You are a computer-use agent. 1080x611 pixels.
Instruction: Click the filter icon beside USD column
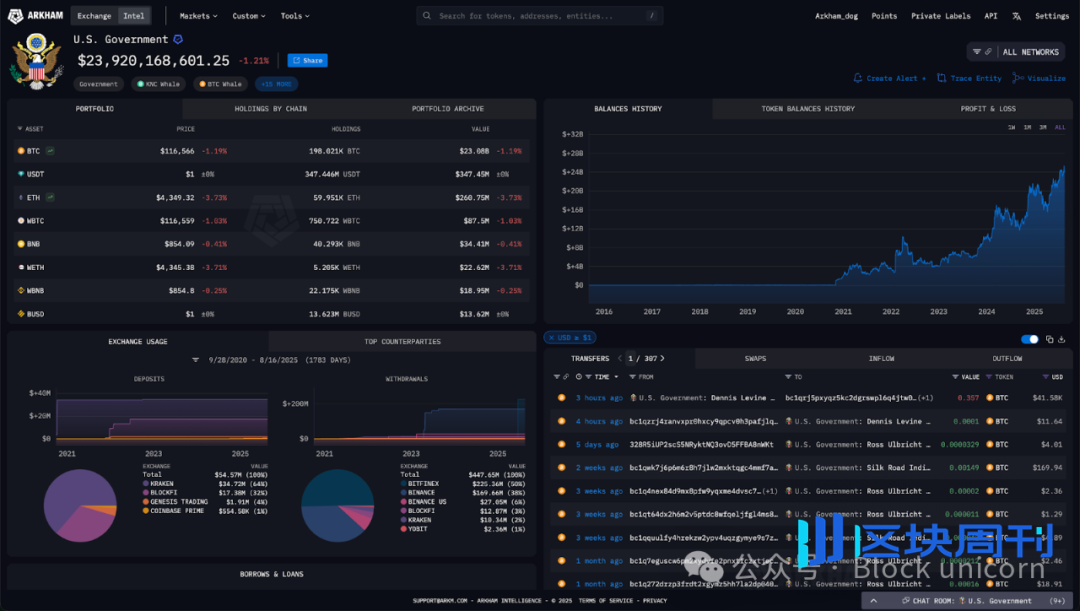point(1046,377)
